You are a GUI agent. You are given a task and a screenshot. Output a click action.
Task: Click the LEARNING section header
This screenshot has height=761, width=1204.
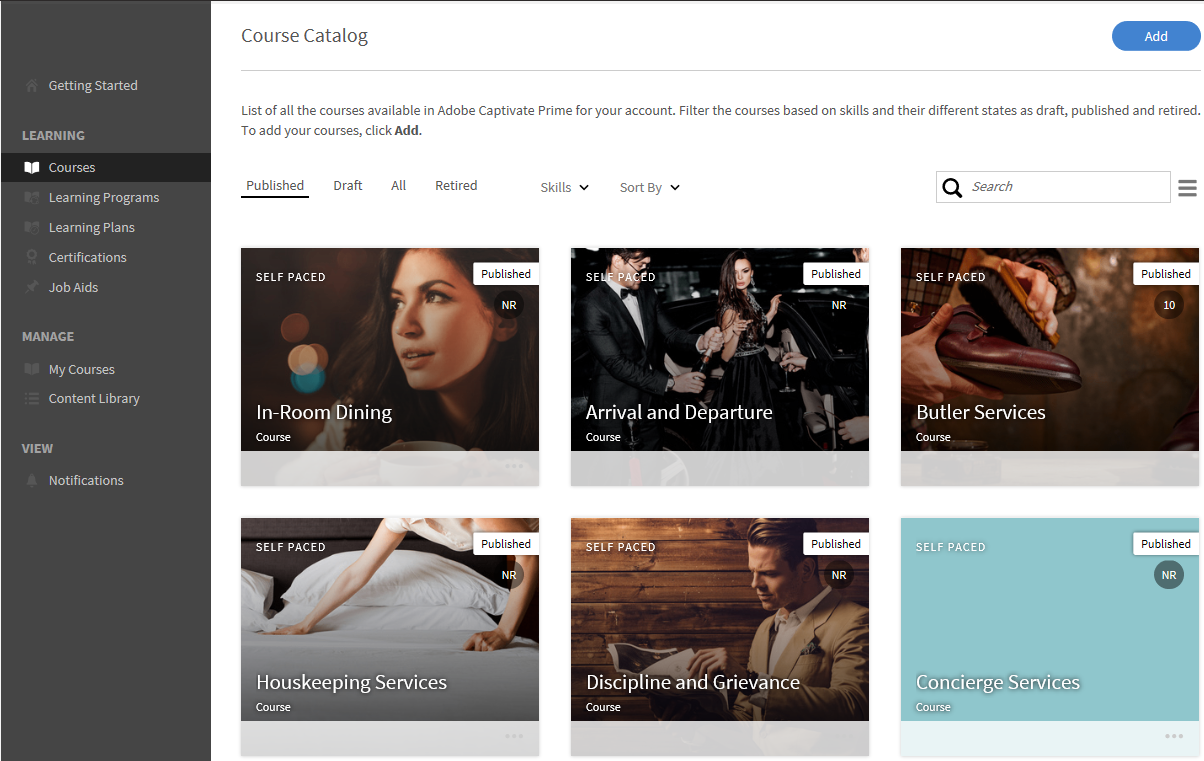click(x=53, y=136)
